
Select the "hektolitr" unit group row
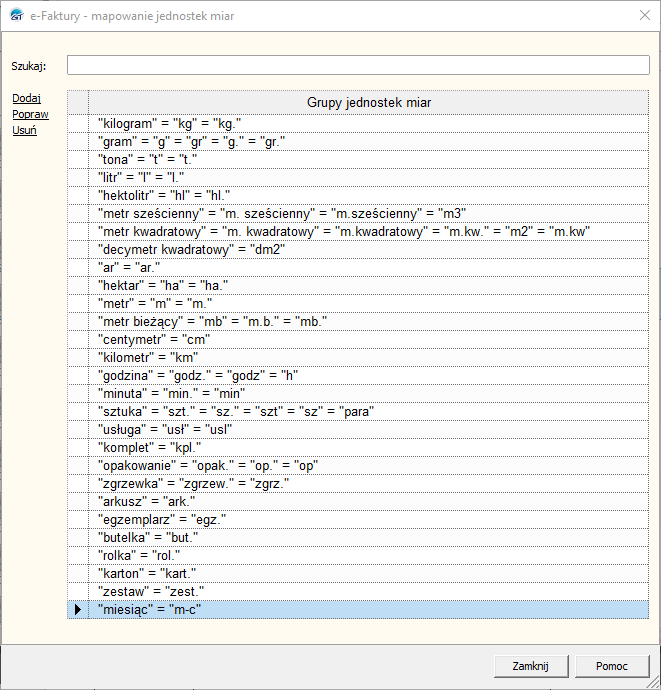point(165,195)
